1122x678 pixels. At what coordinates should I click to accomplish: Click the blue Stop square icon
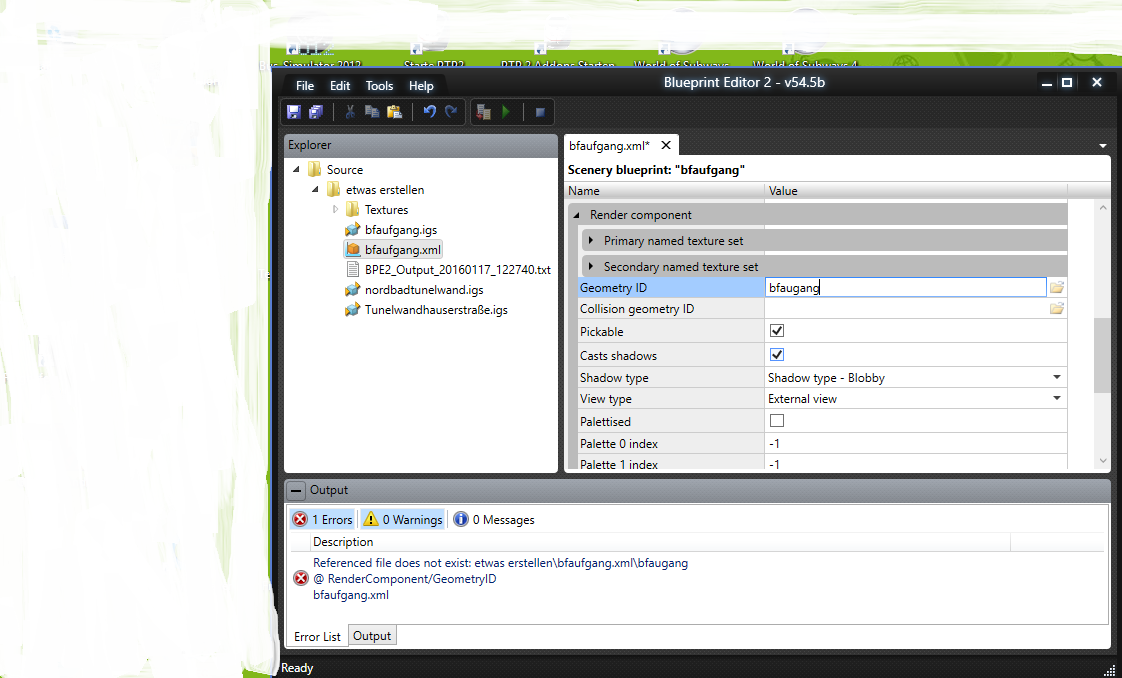540,112
